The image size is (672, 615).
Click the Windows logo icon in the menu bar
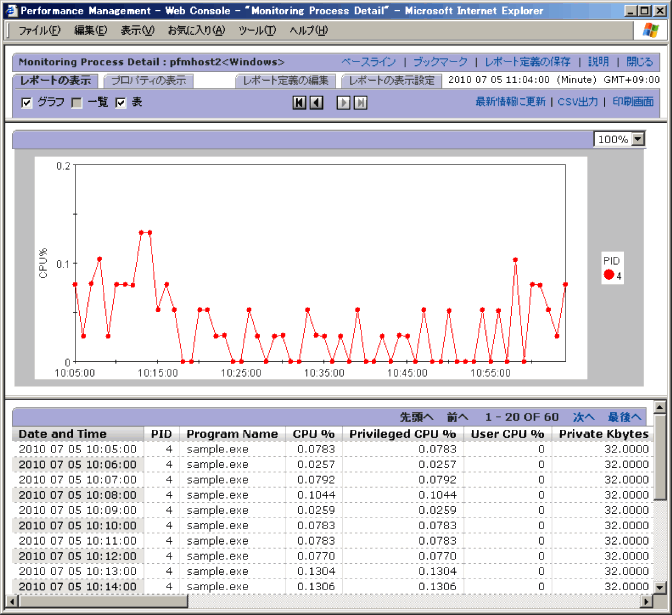click(x=651, y=30)
